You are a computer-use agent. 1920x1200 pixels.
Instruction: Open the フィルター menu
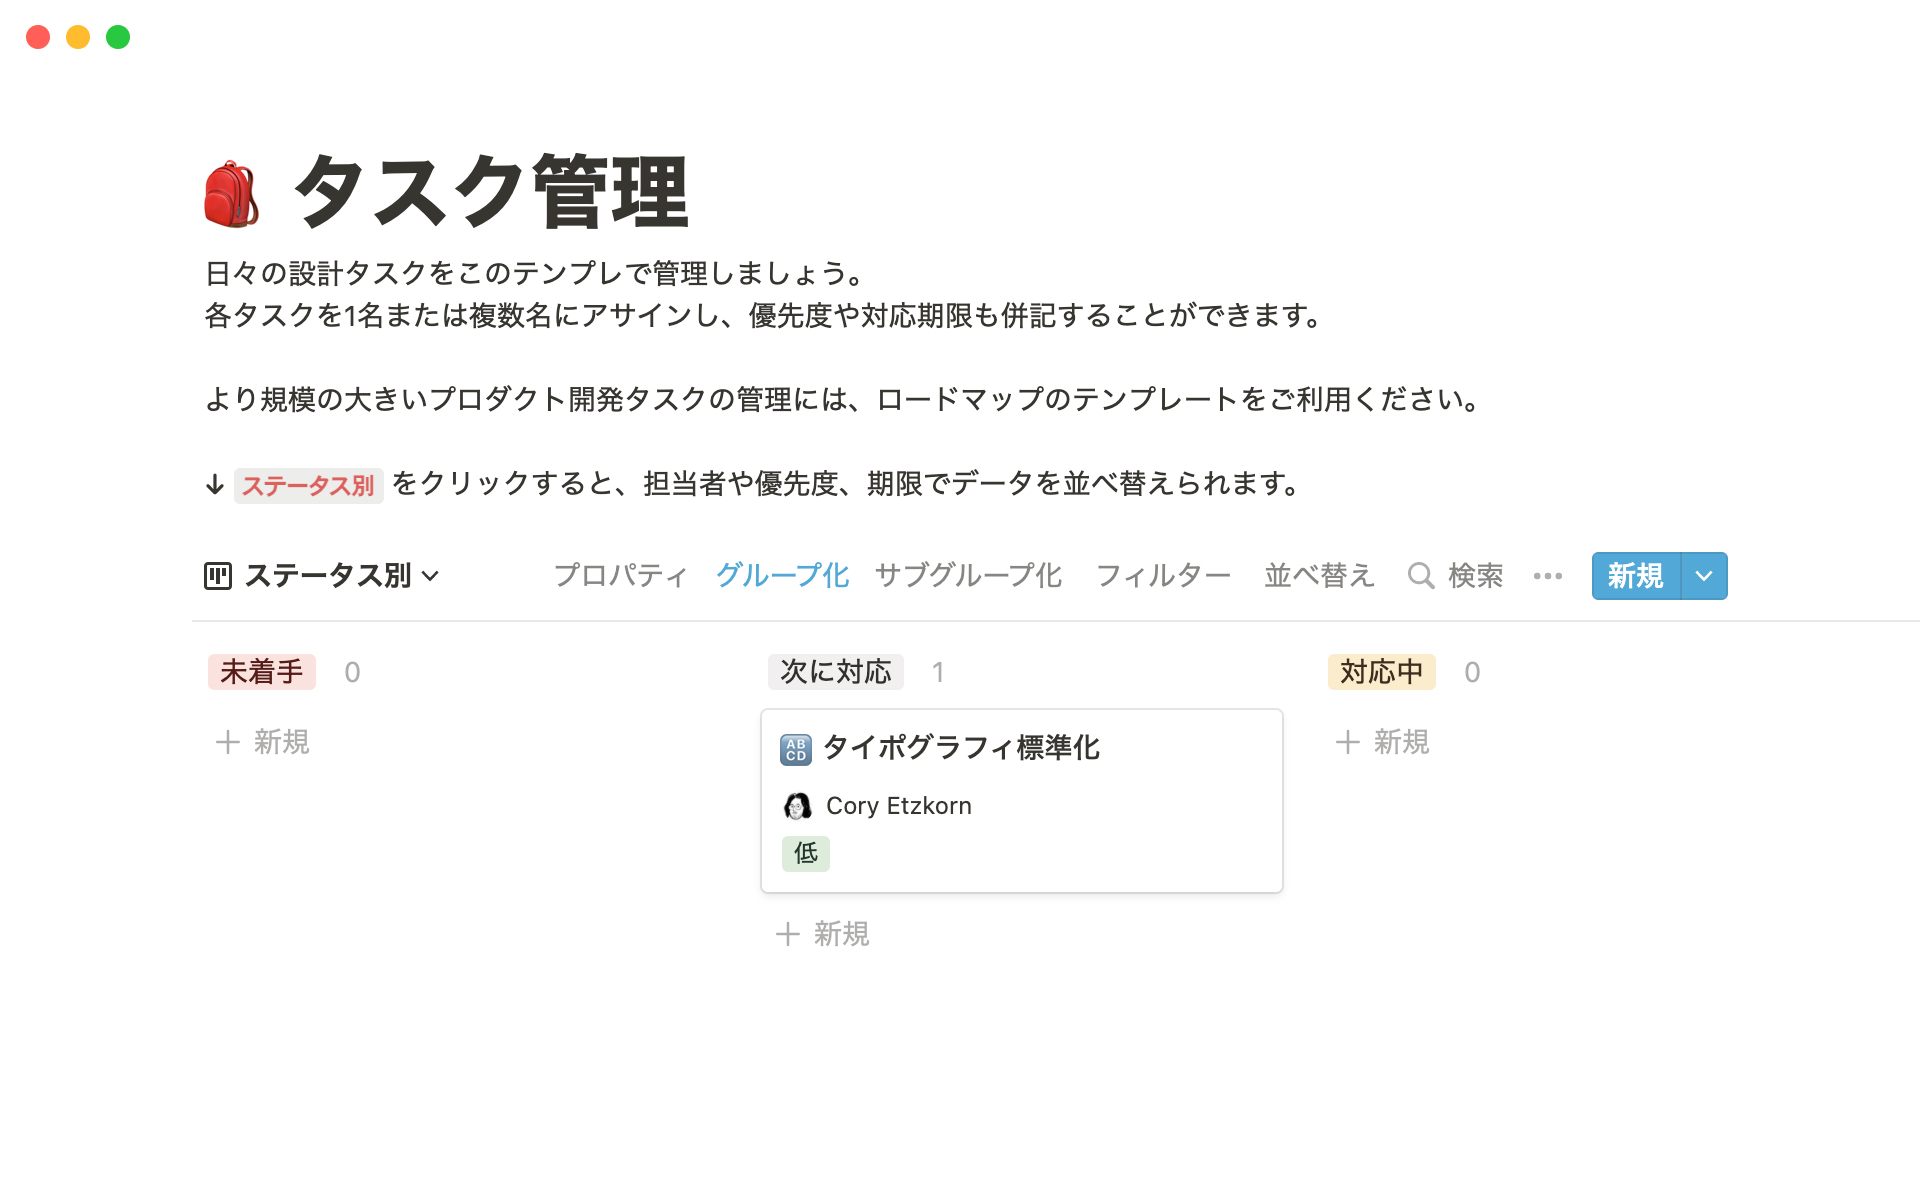tap(1163, 576)
